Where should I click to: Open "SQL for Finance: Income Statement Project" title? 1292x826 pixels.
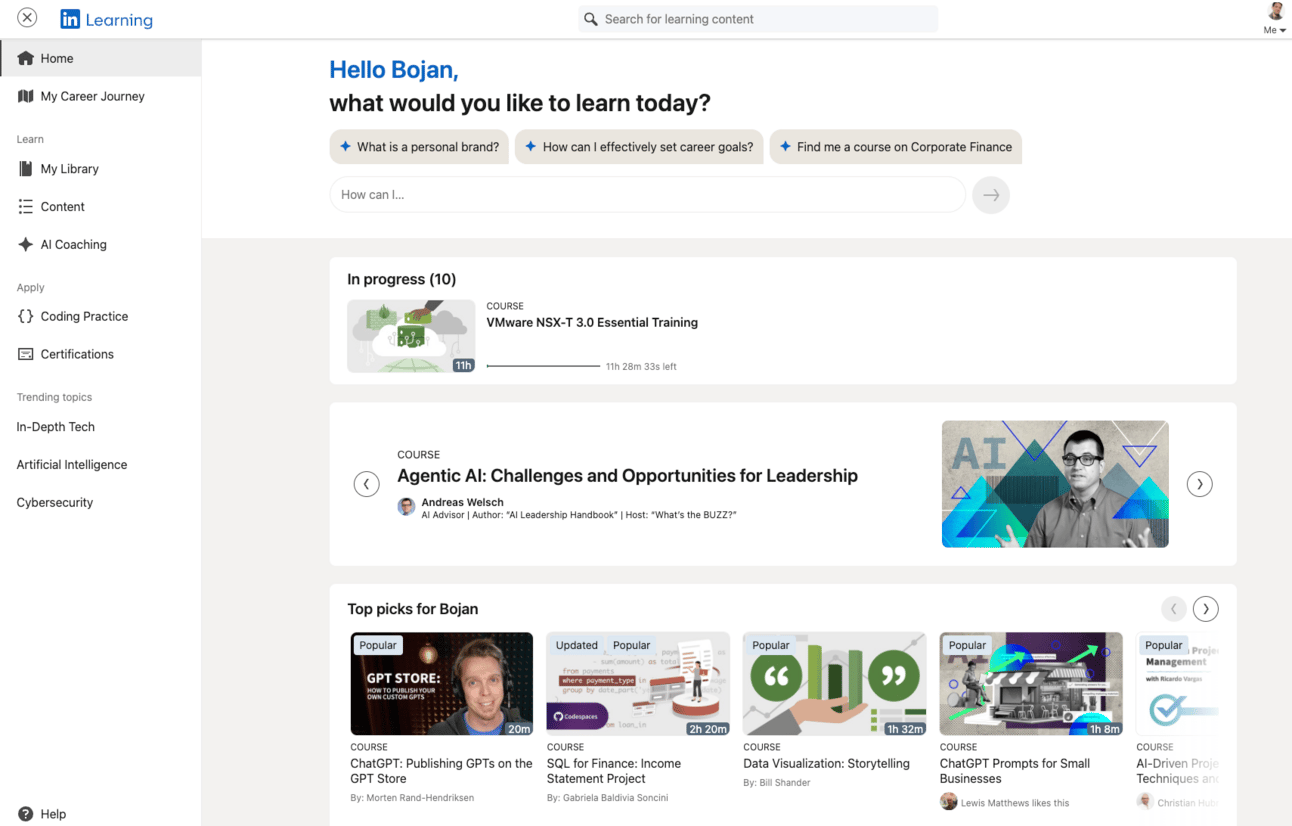(x=614, y=771)
